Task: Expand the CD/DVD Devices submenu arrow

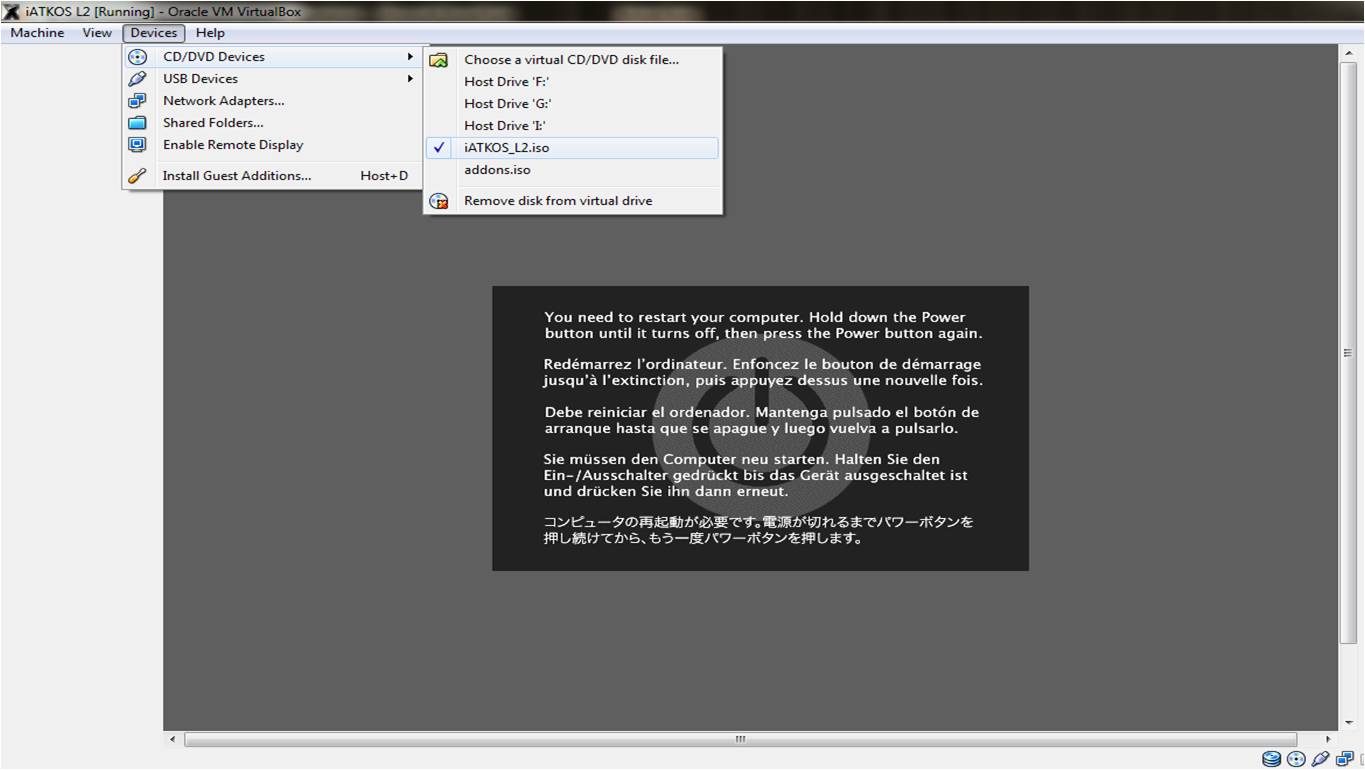Action: coord(410,57)
